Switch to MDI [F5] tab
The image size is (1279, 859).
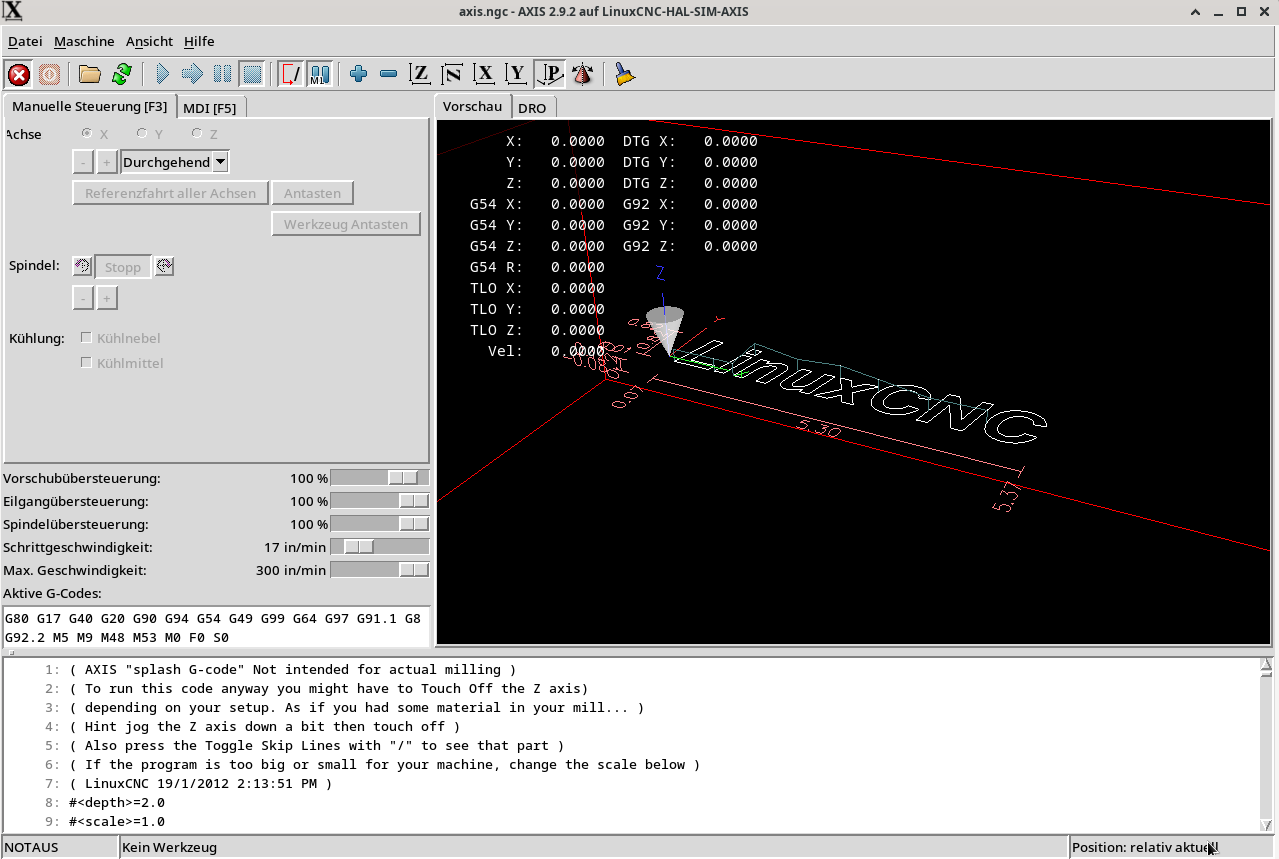pyautogui.click(x=210, y=108)
